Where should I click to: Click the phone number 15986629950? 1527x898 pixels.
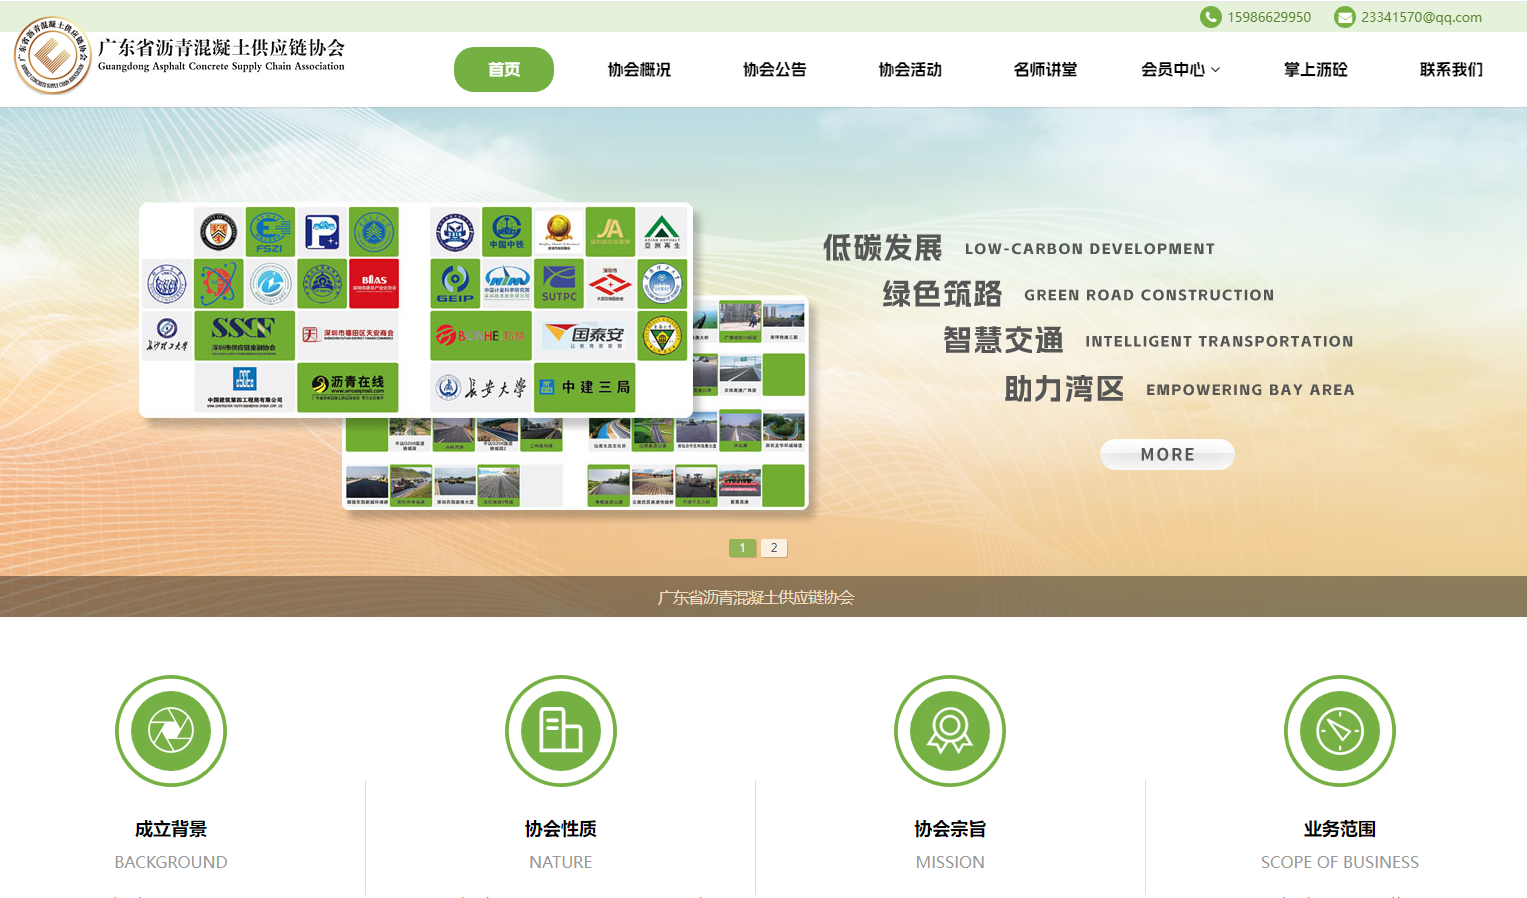tap(1269, 17)
